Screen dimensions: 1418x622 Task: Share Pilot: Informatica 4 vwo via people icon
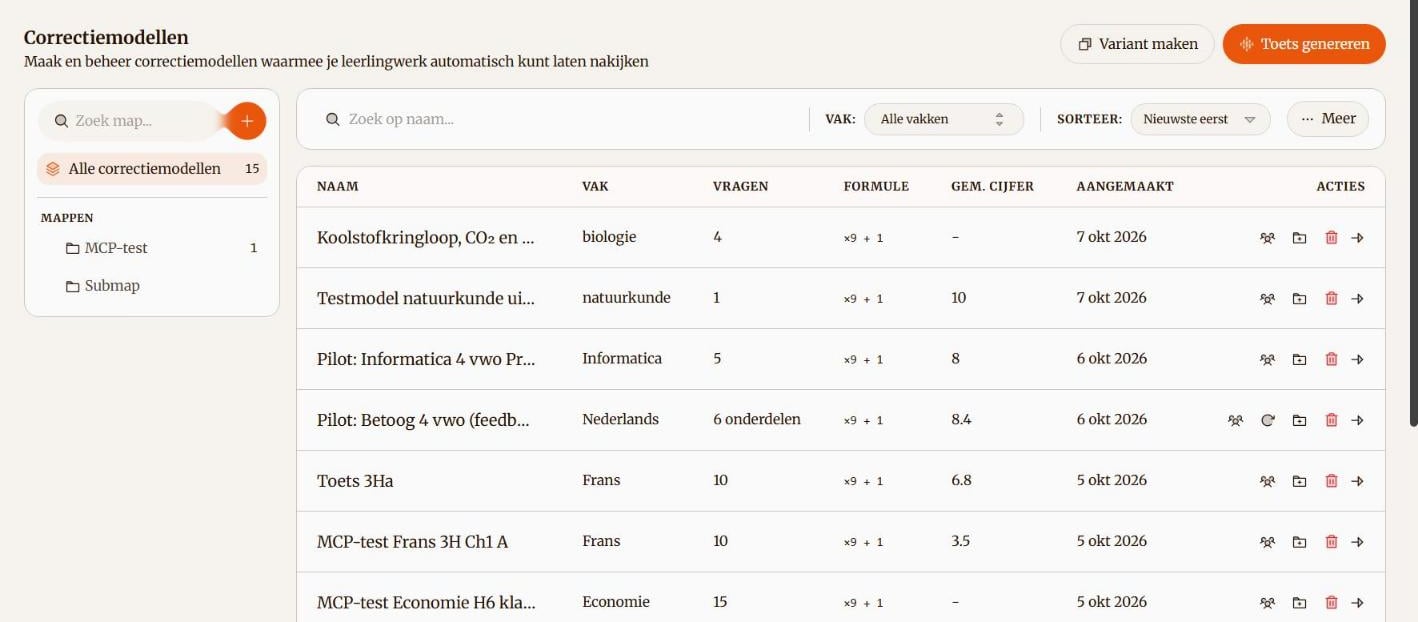1267,360
